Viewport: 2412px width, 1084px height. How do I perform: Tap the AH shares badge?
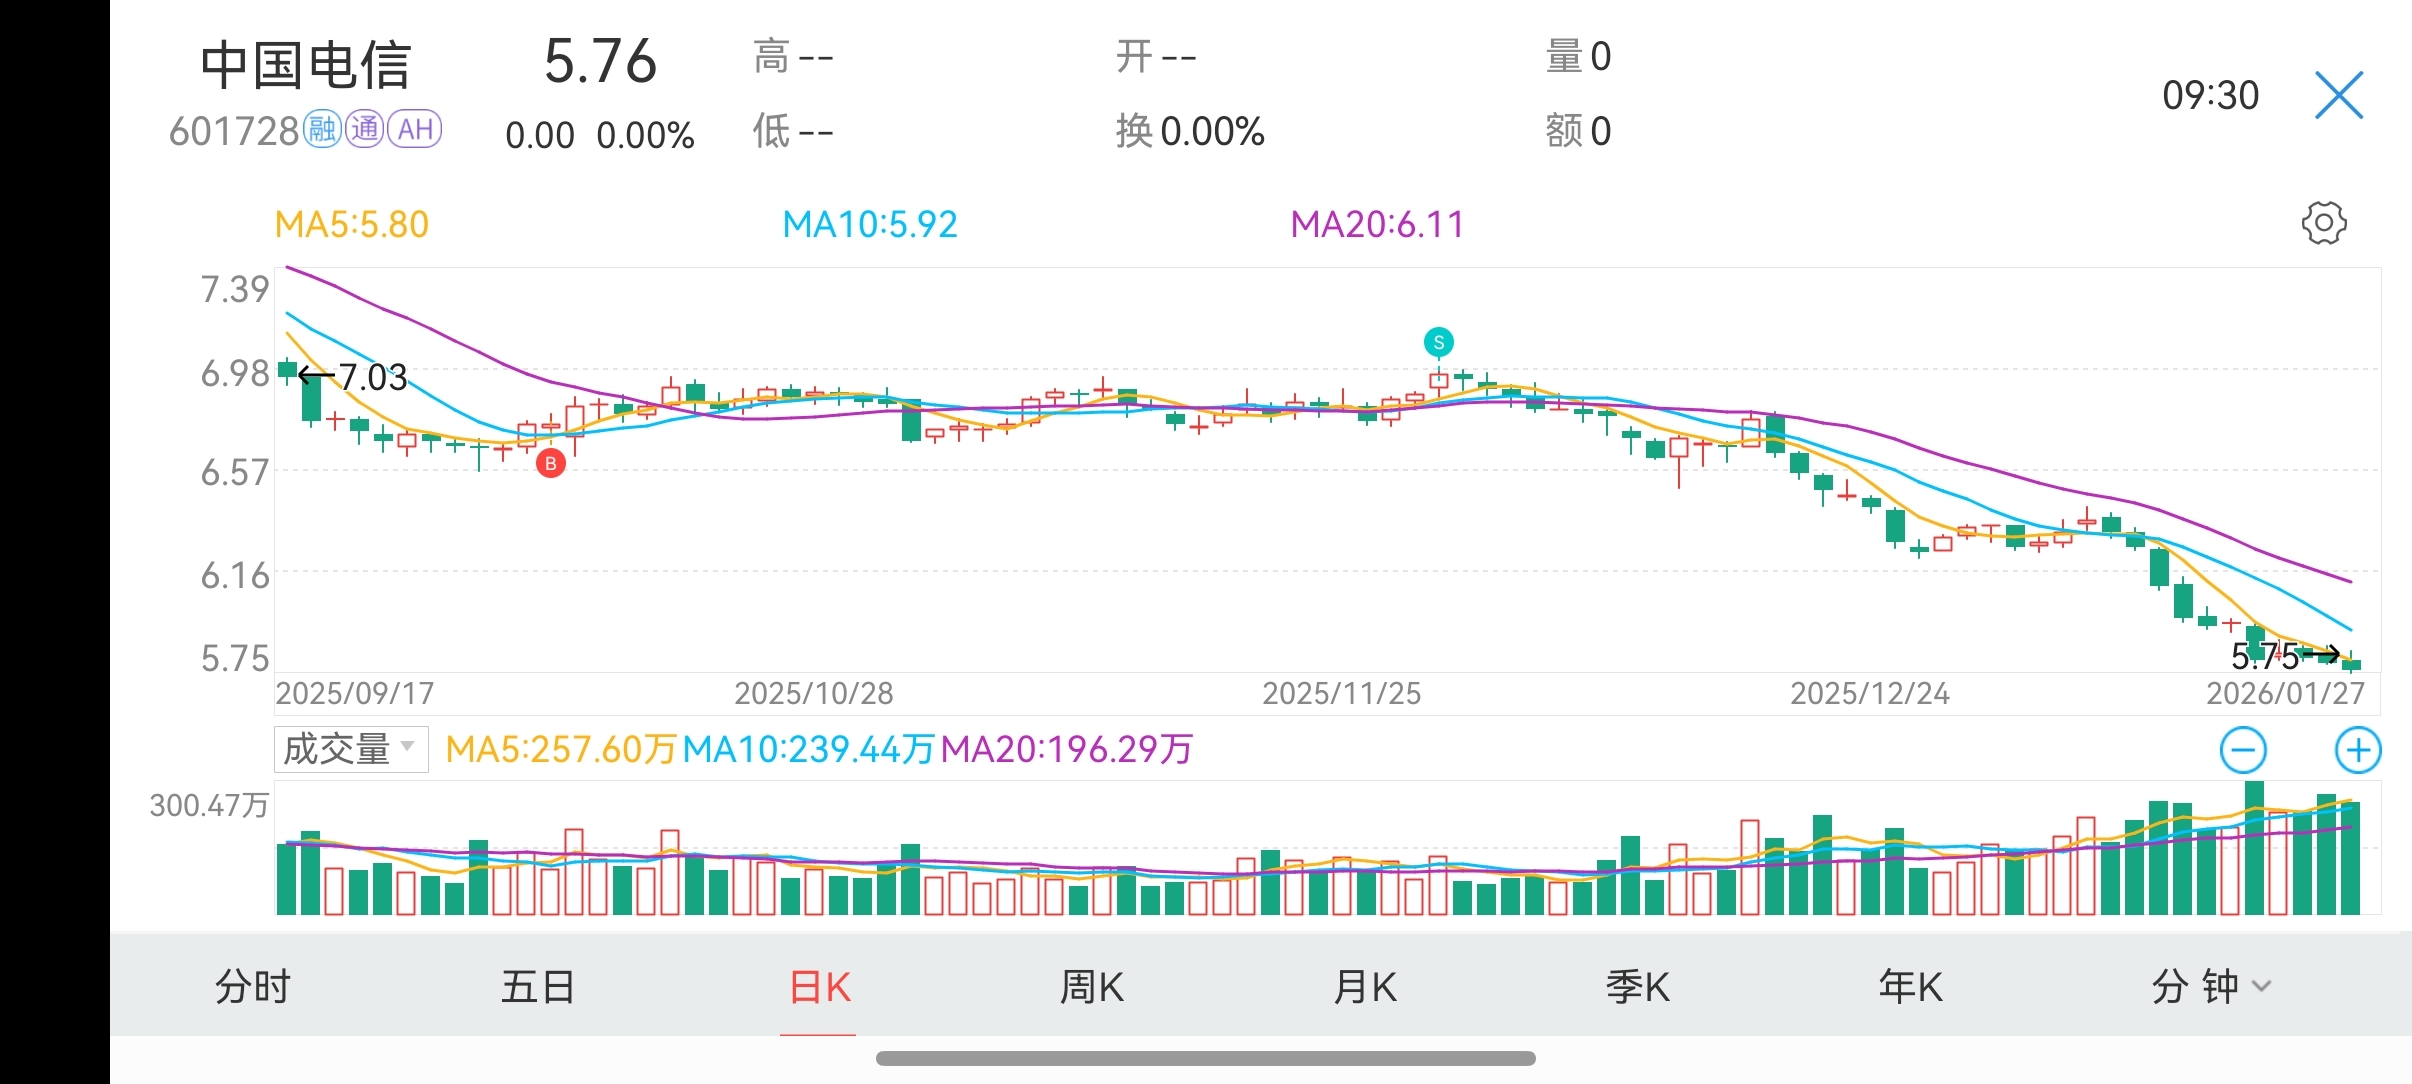tap(415, 130)
